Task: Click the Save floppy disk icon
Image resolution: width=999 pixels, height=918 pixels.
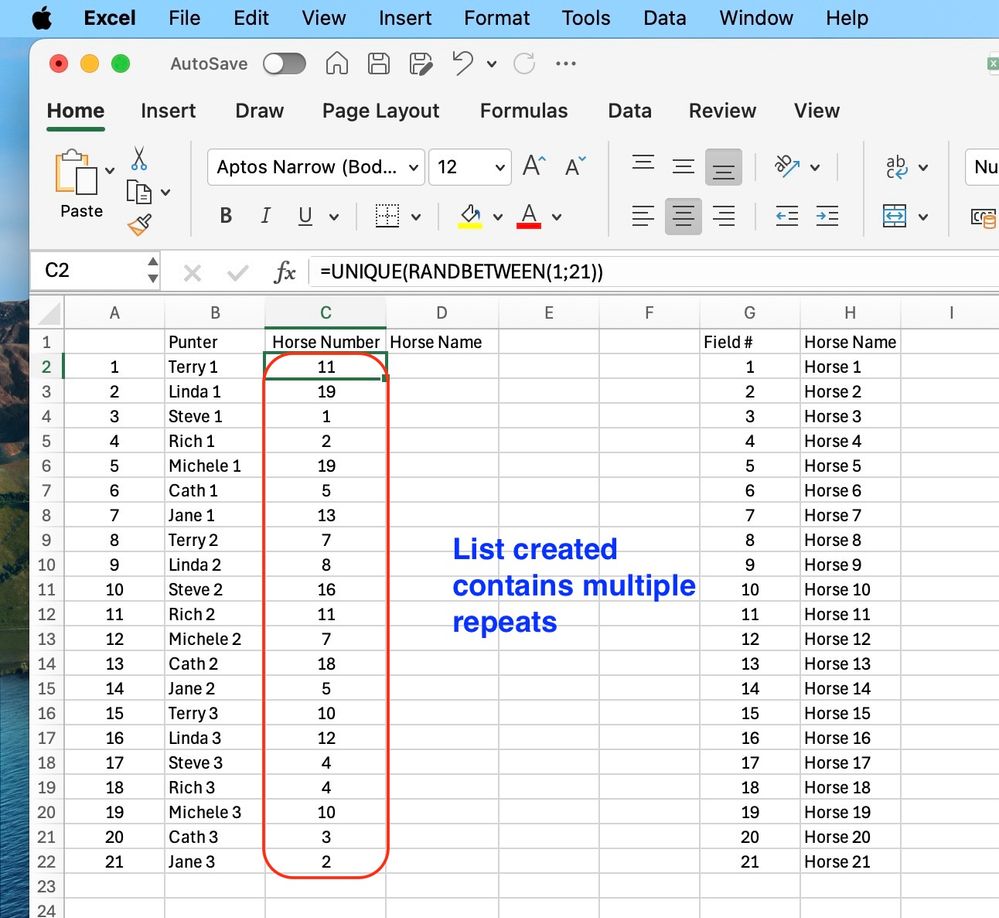Action: [378, 63]
